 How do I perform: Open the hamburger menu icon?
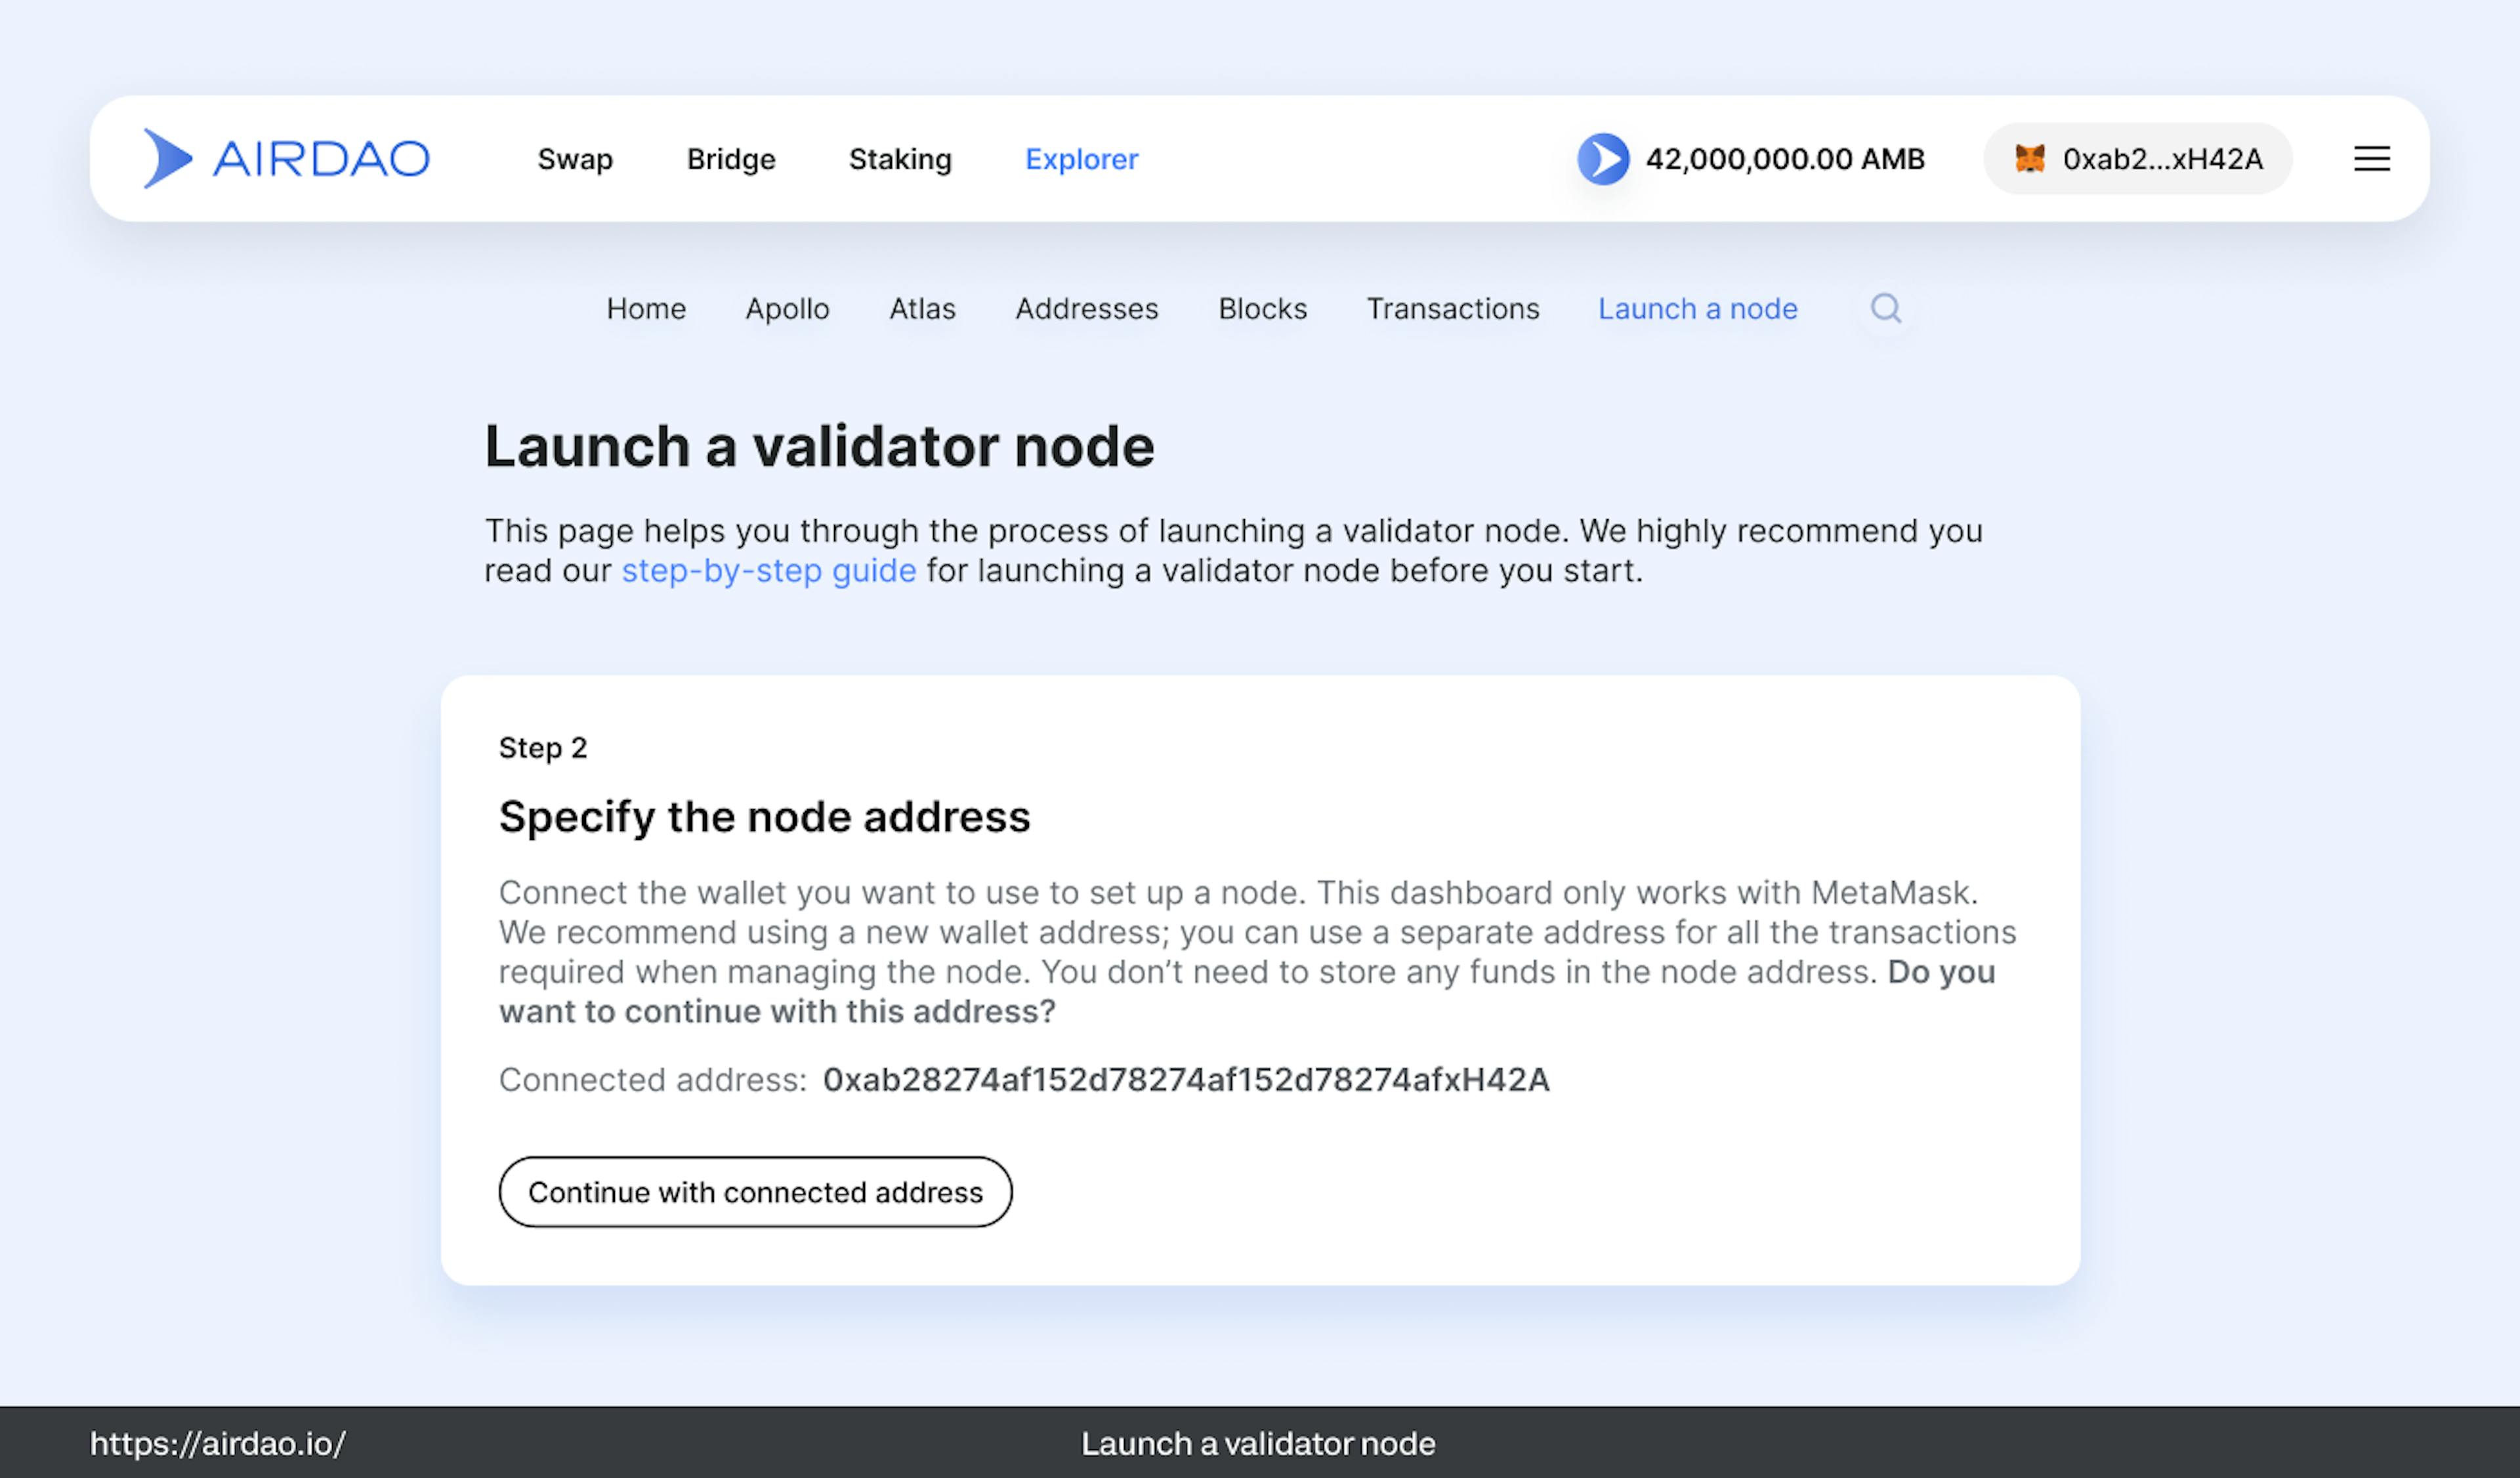(2371, 159)
